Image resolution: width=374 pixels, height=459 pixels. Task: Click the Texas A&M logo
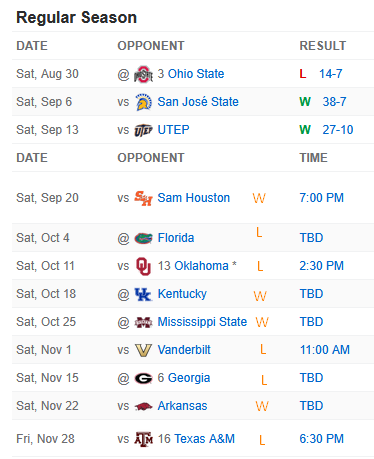tap(143, 439)
